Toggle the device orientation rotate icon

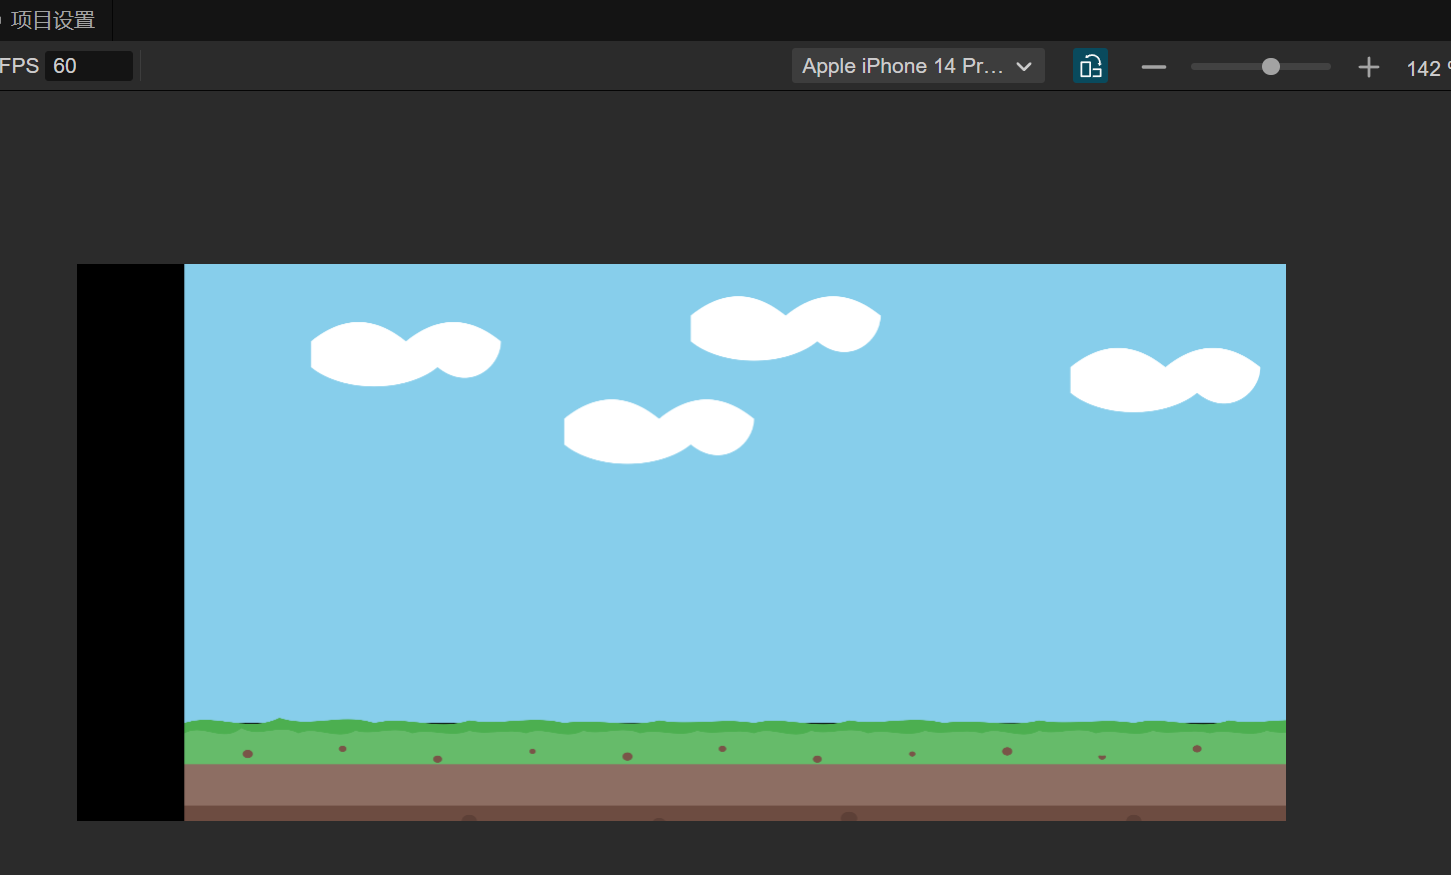point(1090,66)
